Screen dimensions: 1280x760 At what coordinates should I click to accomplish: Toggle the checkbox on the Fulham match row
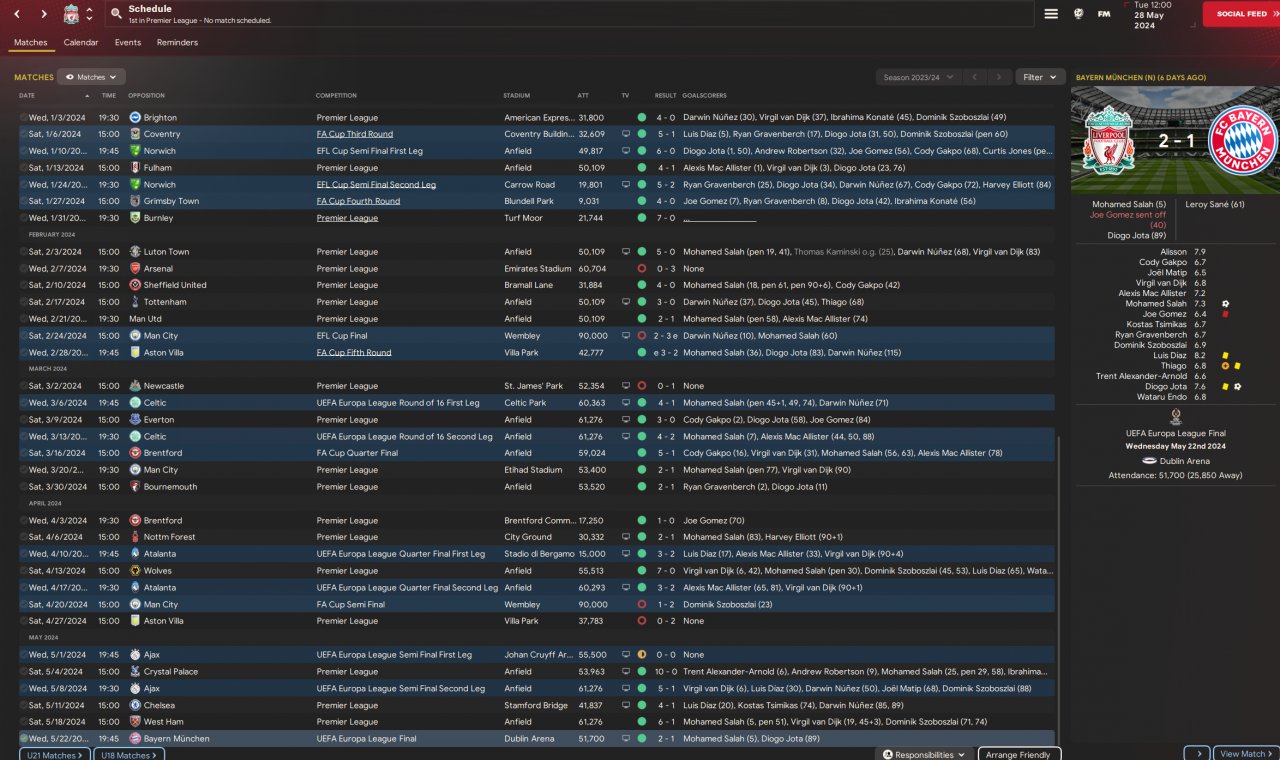tap(23, 168)
